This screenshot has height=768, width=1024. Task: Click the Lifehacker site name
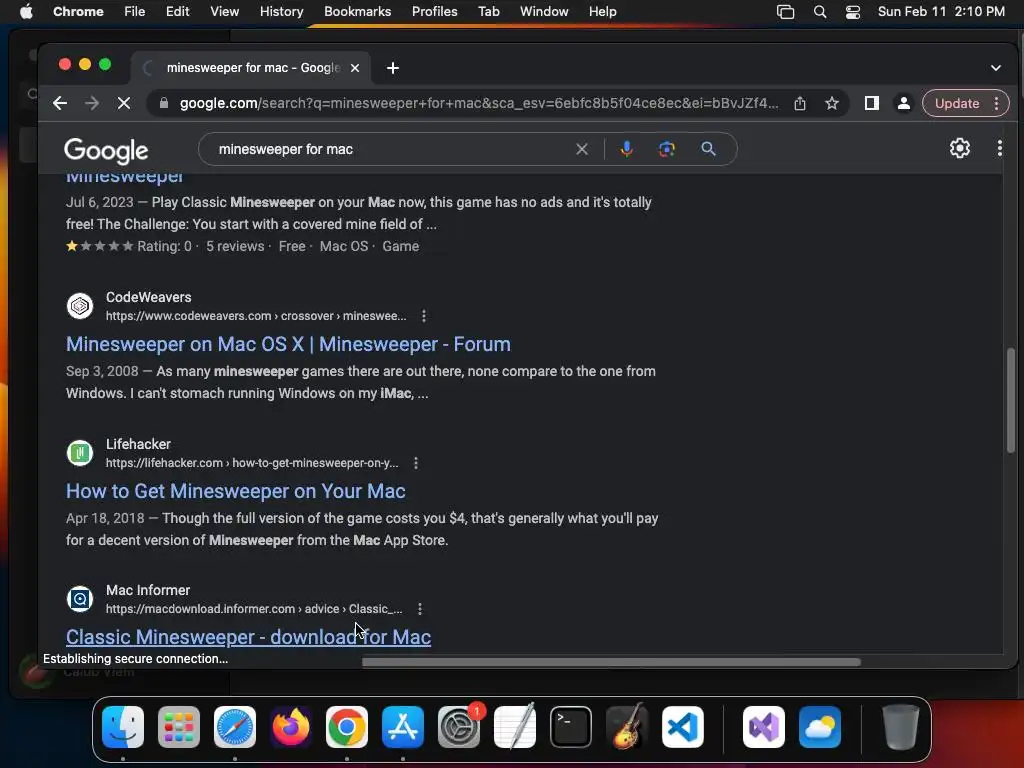point(138,444)
